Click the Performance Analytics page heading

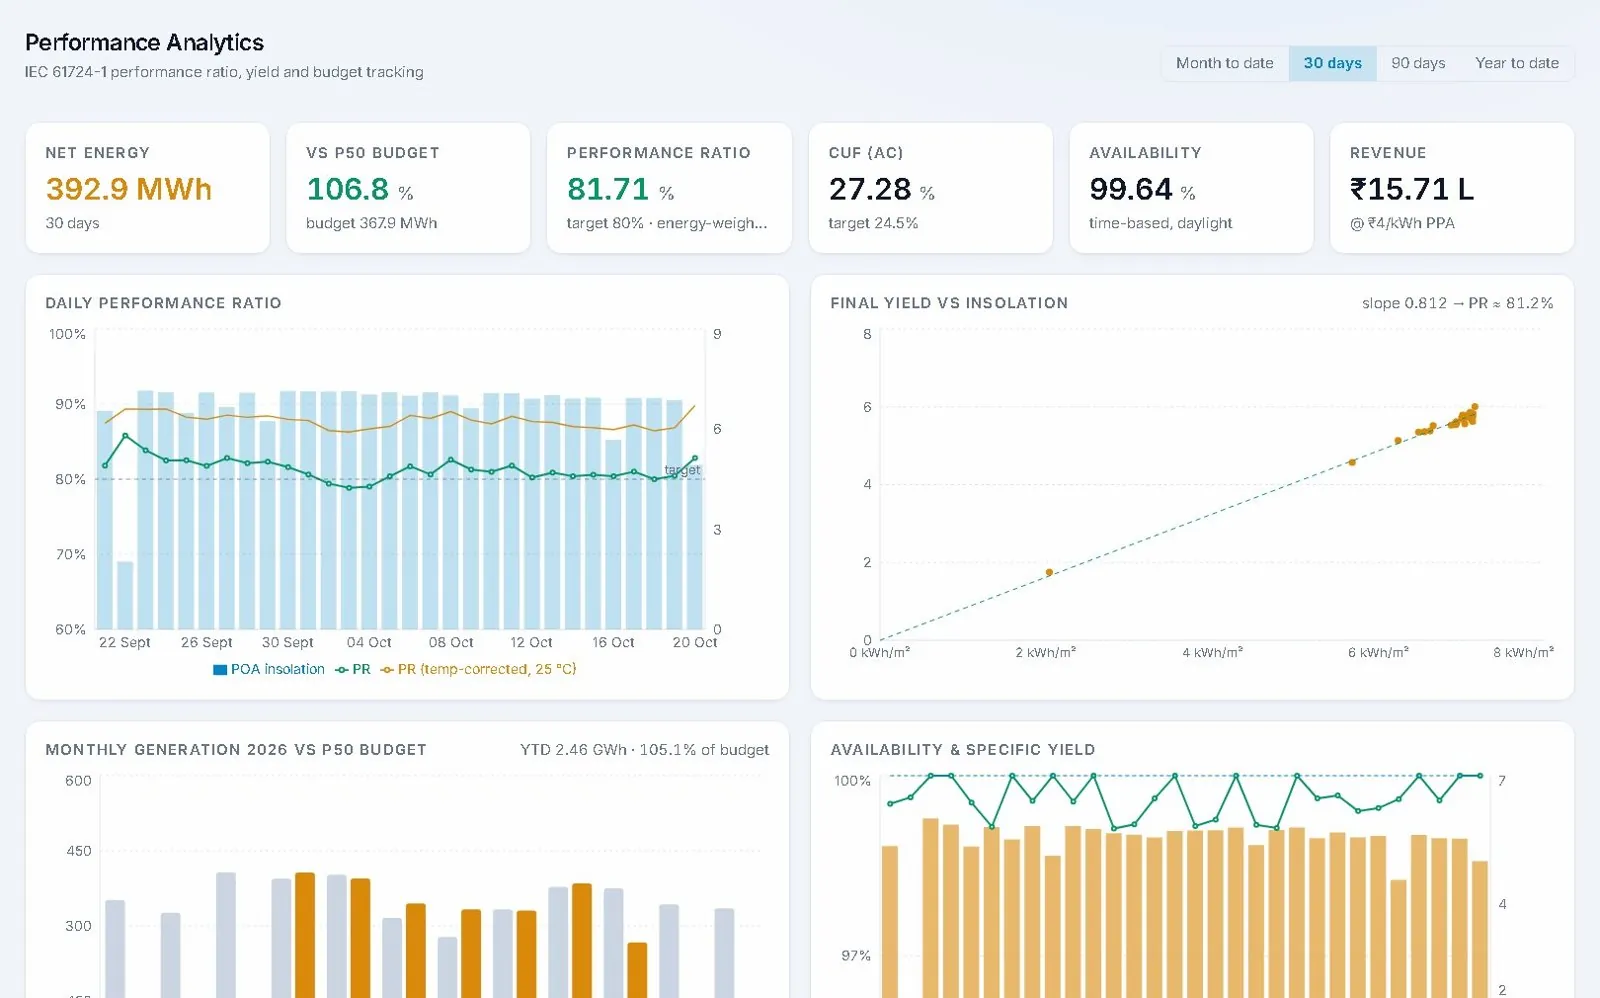144,42
